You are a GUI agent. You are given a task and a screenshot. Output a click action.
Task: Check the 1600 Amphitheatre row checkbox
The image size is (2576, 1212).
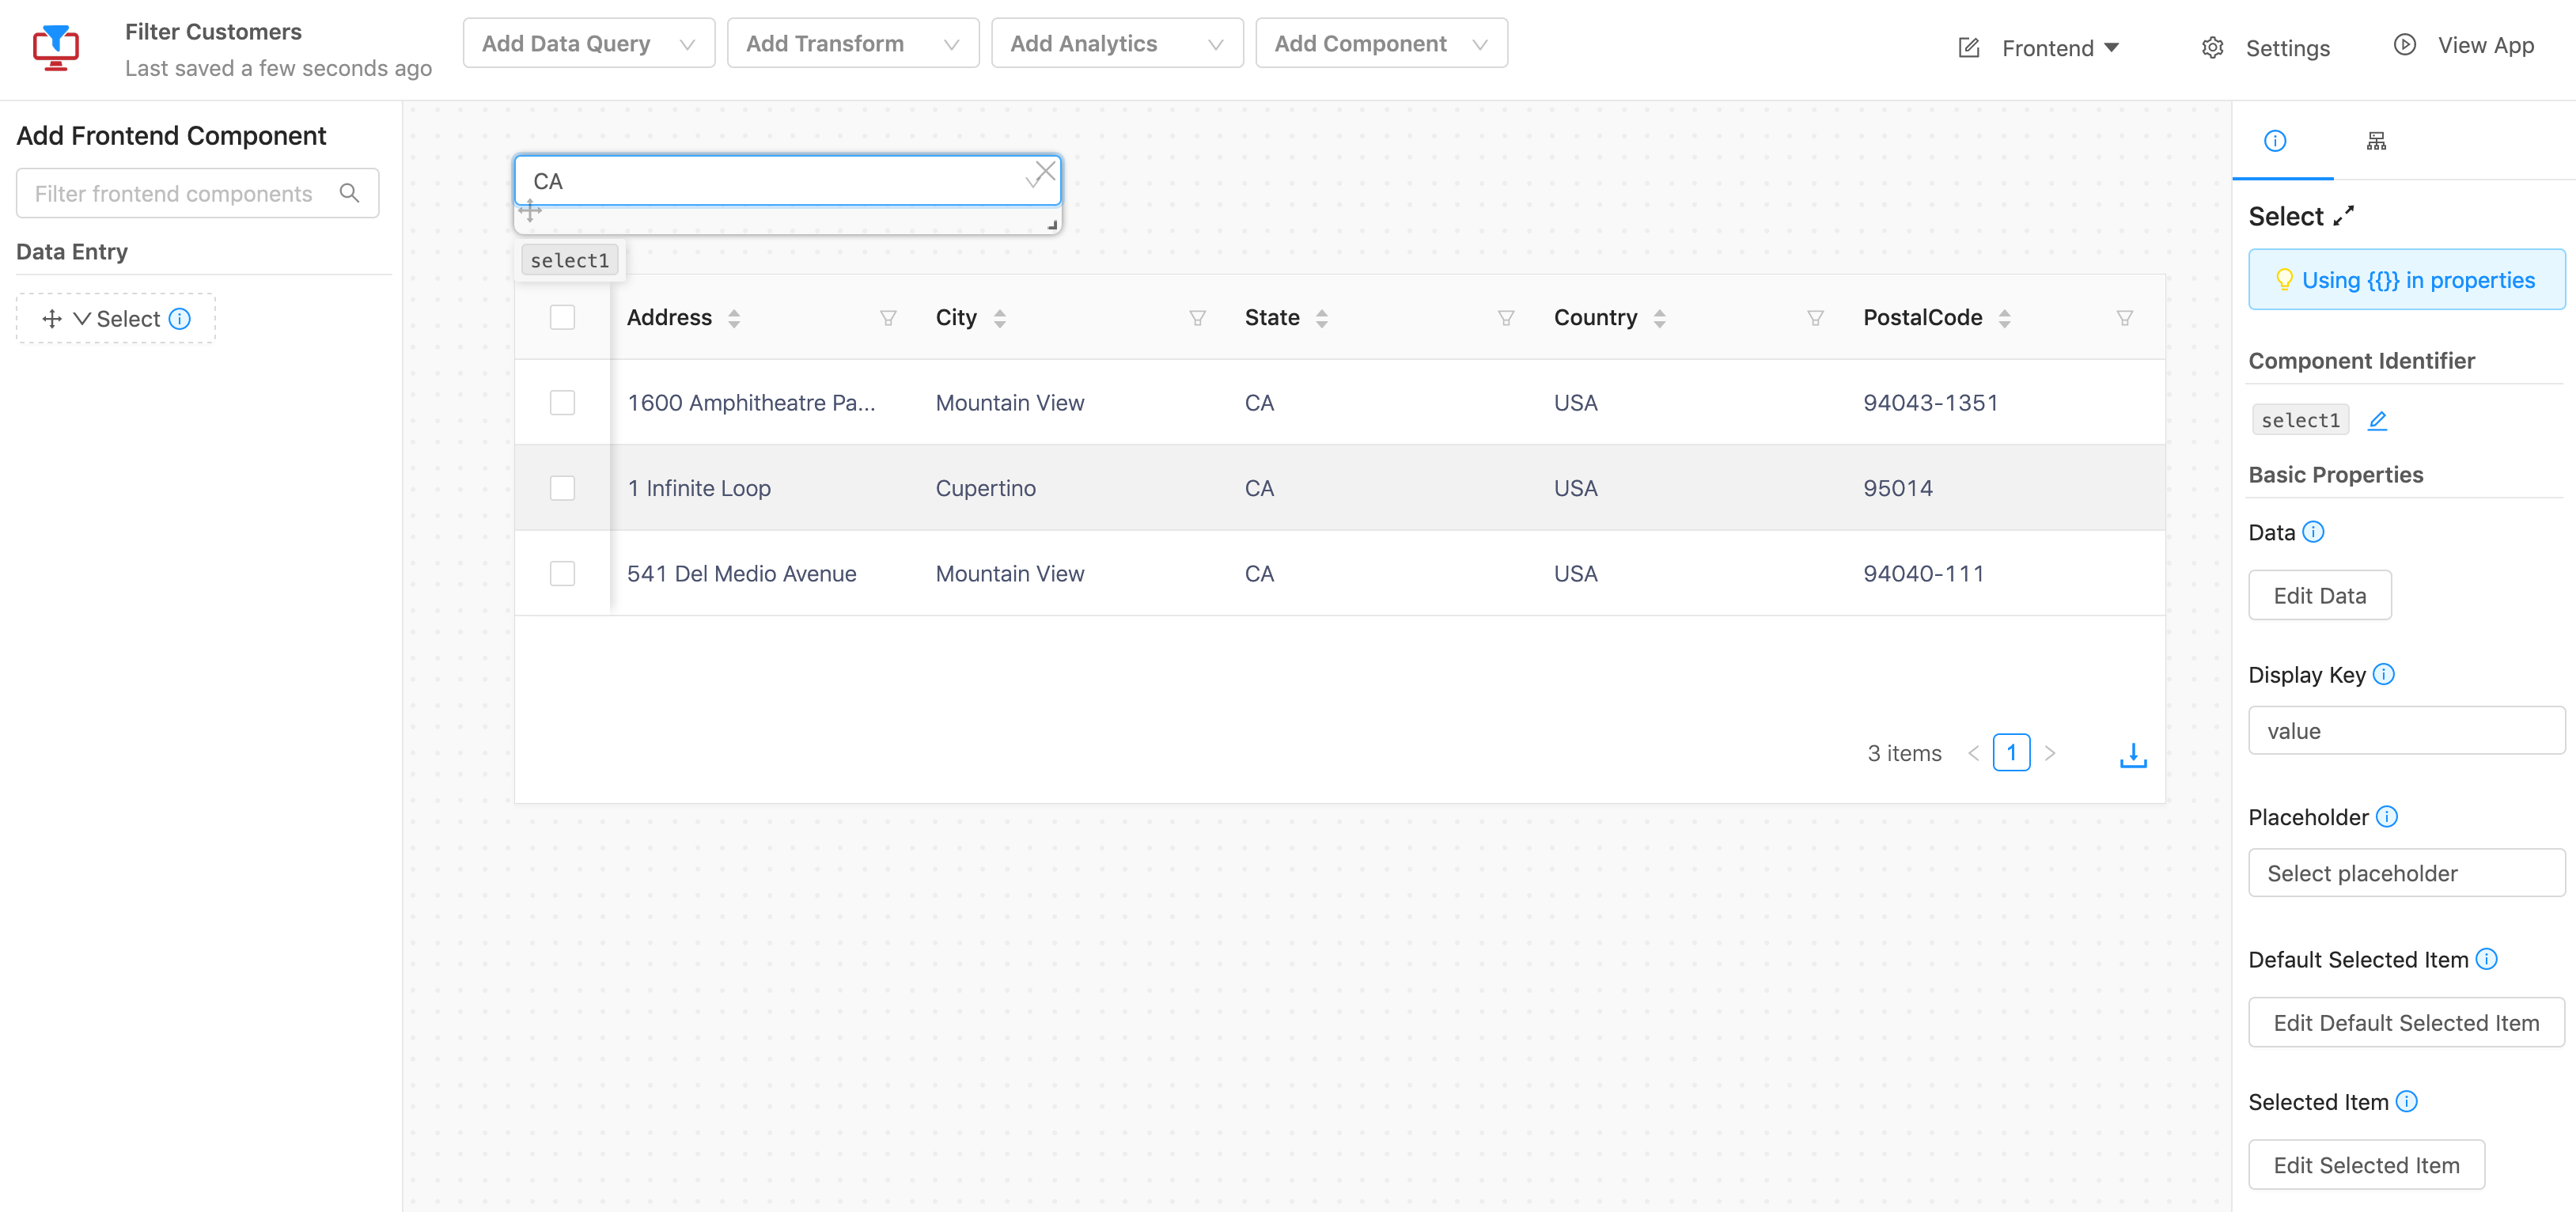coord(563,402)
